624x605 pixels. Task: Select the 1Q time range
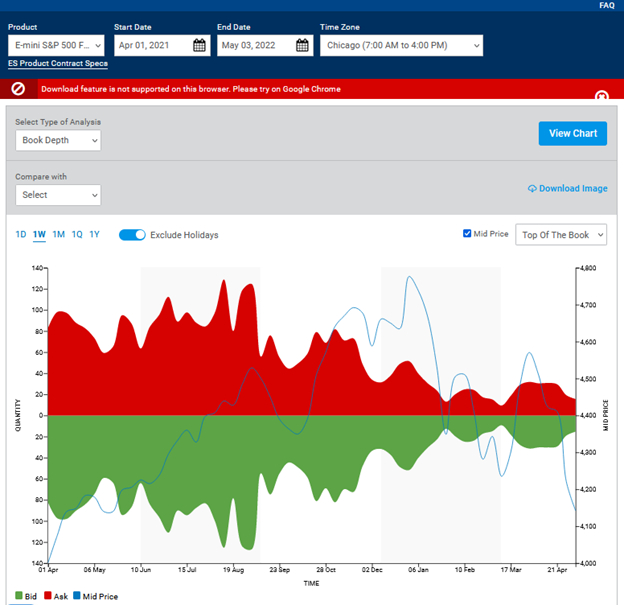[x=77, y=235]
